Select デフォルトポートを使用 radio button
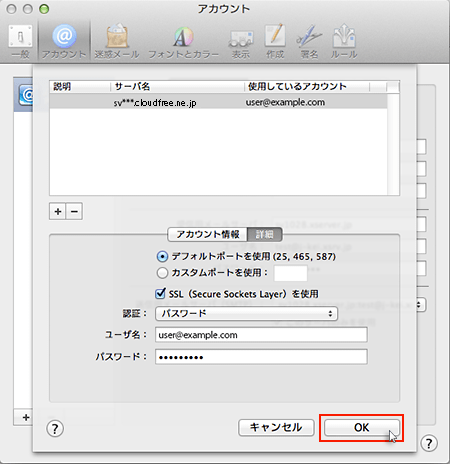 (162, 256)
